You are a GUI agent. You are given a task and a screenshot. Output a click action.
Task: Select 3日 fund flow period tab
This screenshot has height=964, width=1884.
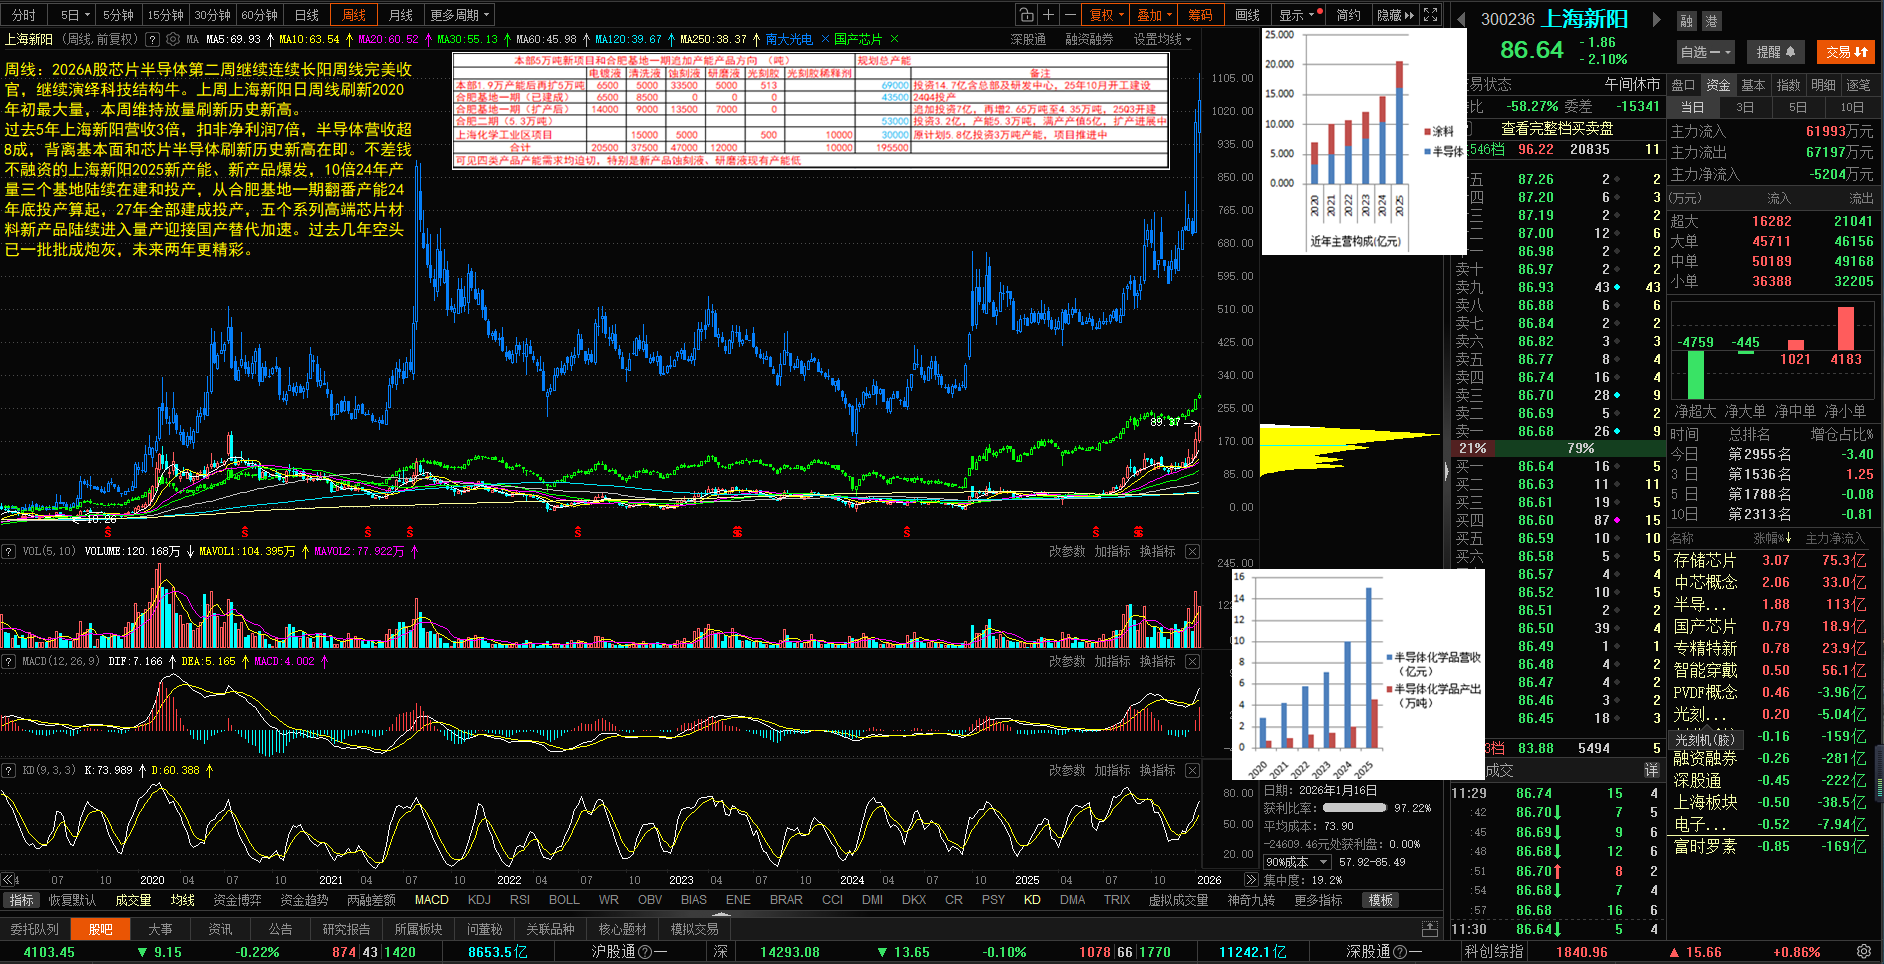1744,107
